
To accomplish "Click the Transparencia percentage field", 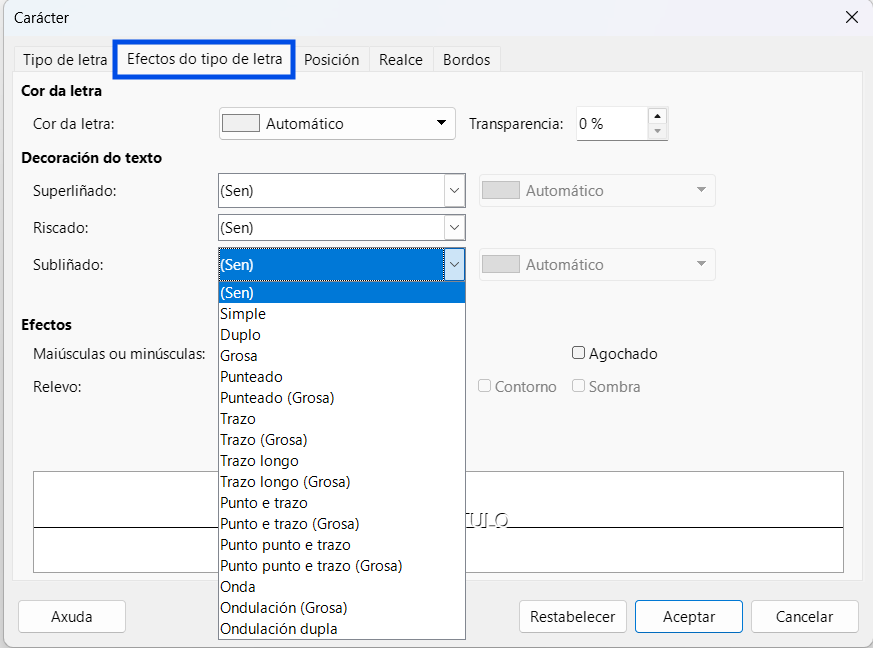I will [x=612, y=124].
